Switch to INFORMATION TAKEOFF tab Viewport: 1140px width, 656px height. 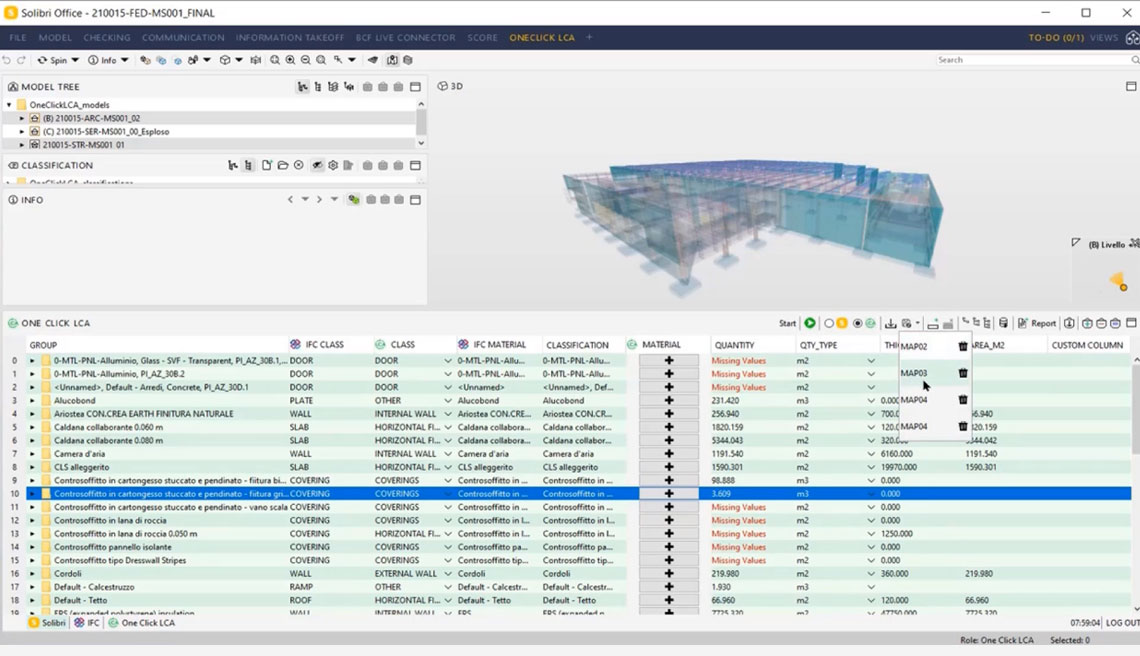click(x=290, y=37)
